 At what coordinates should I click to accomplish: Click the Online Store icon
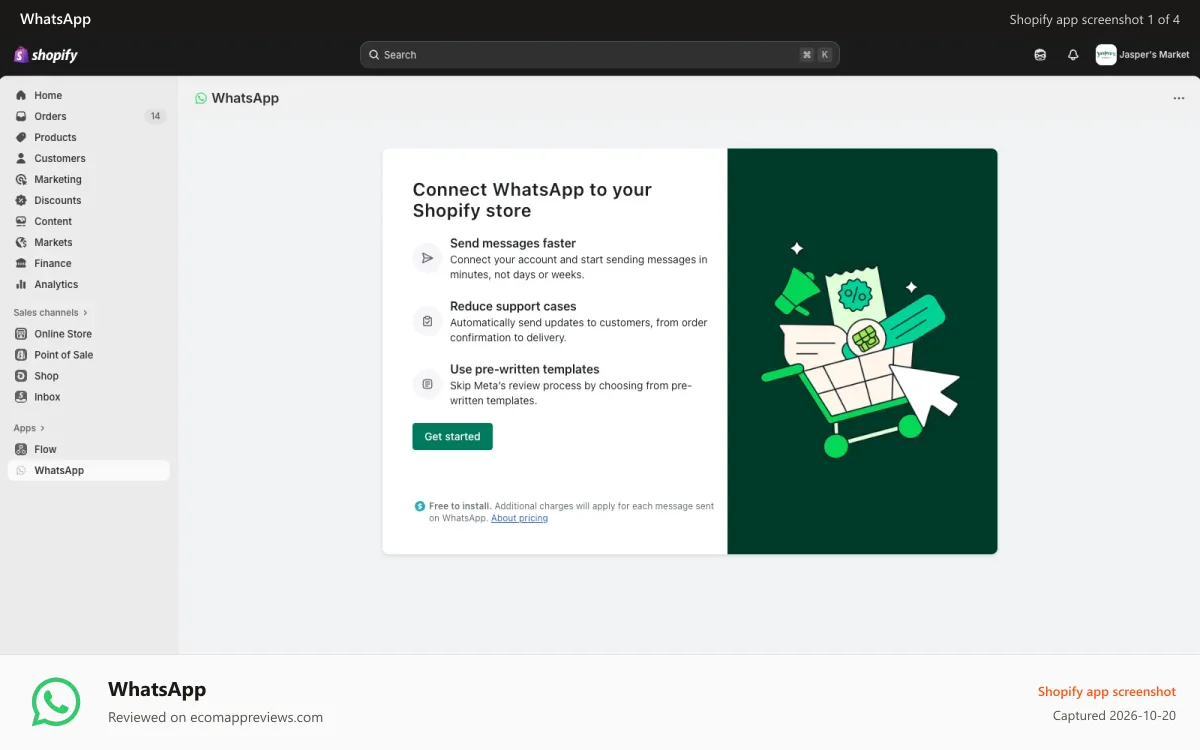point(21,334)
